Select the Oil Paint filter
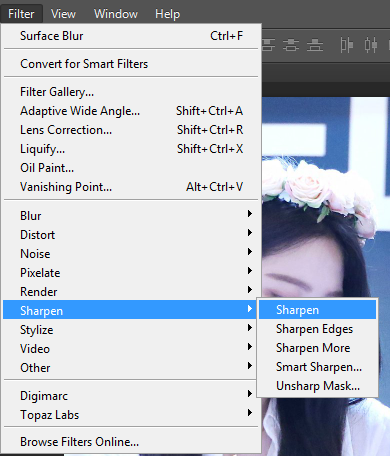This screenshot has height=456, width=390. tap(131, 168)
